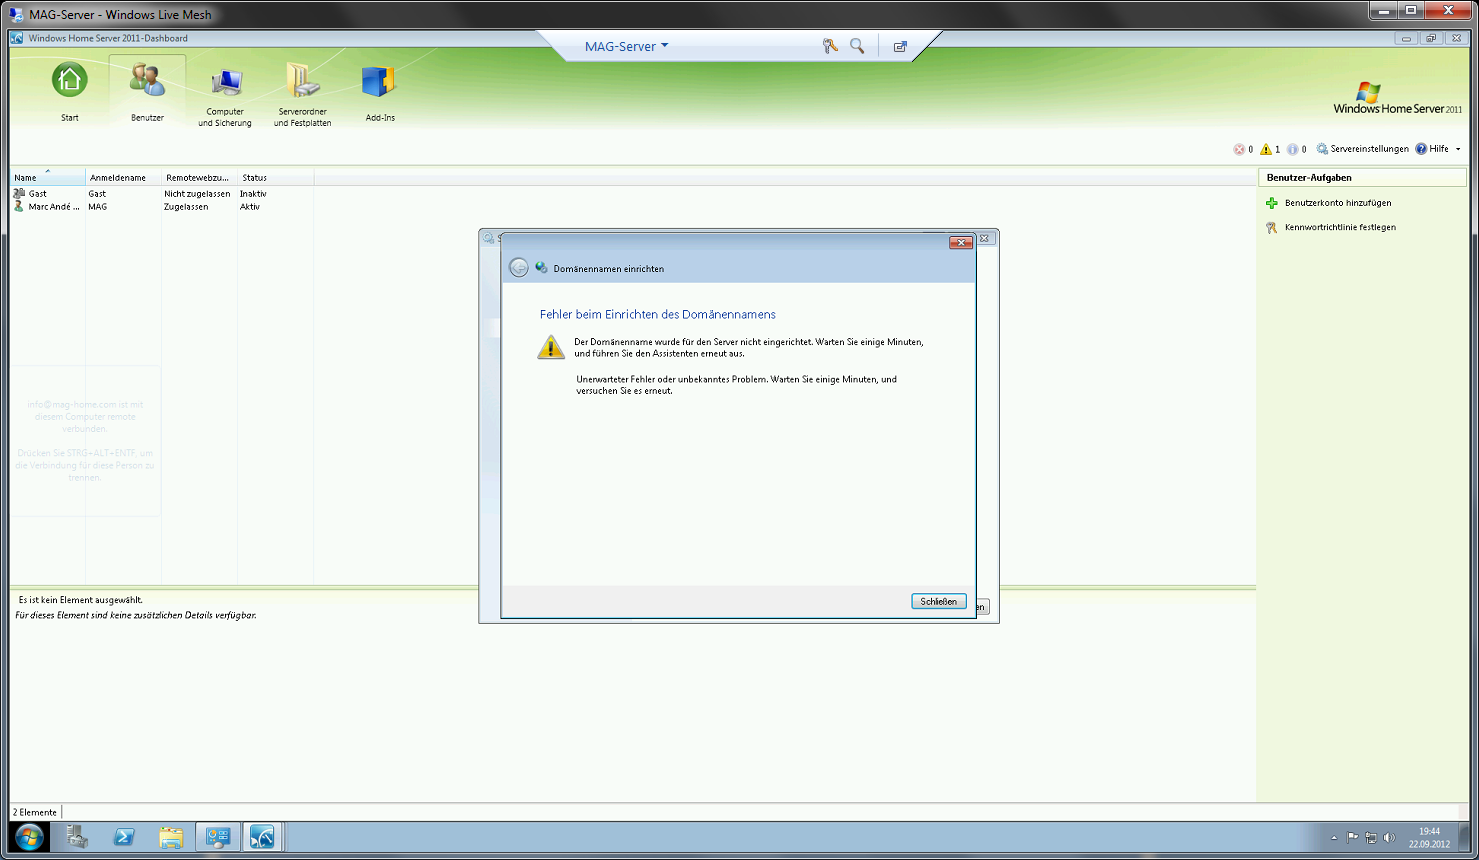Click the blue informational alerts icon
Image resolution: width=1479 pixels, height=860 pixels.
click(x=1293, y=149)
